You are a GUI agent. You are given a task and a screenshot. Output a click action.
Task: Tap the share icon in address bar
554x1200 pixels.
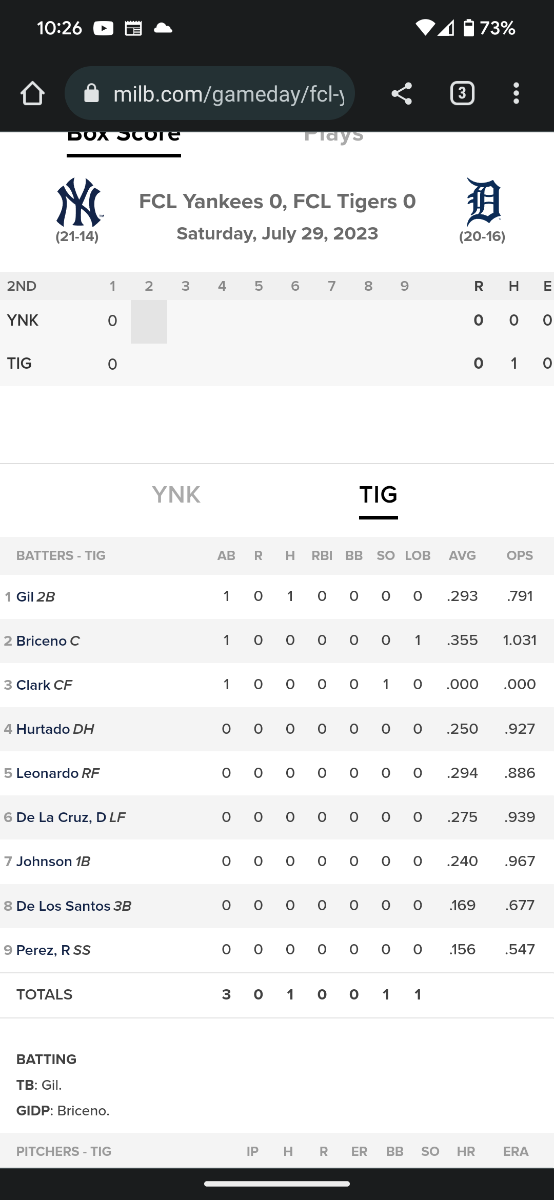click(x=401, y=94)
